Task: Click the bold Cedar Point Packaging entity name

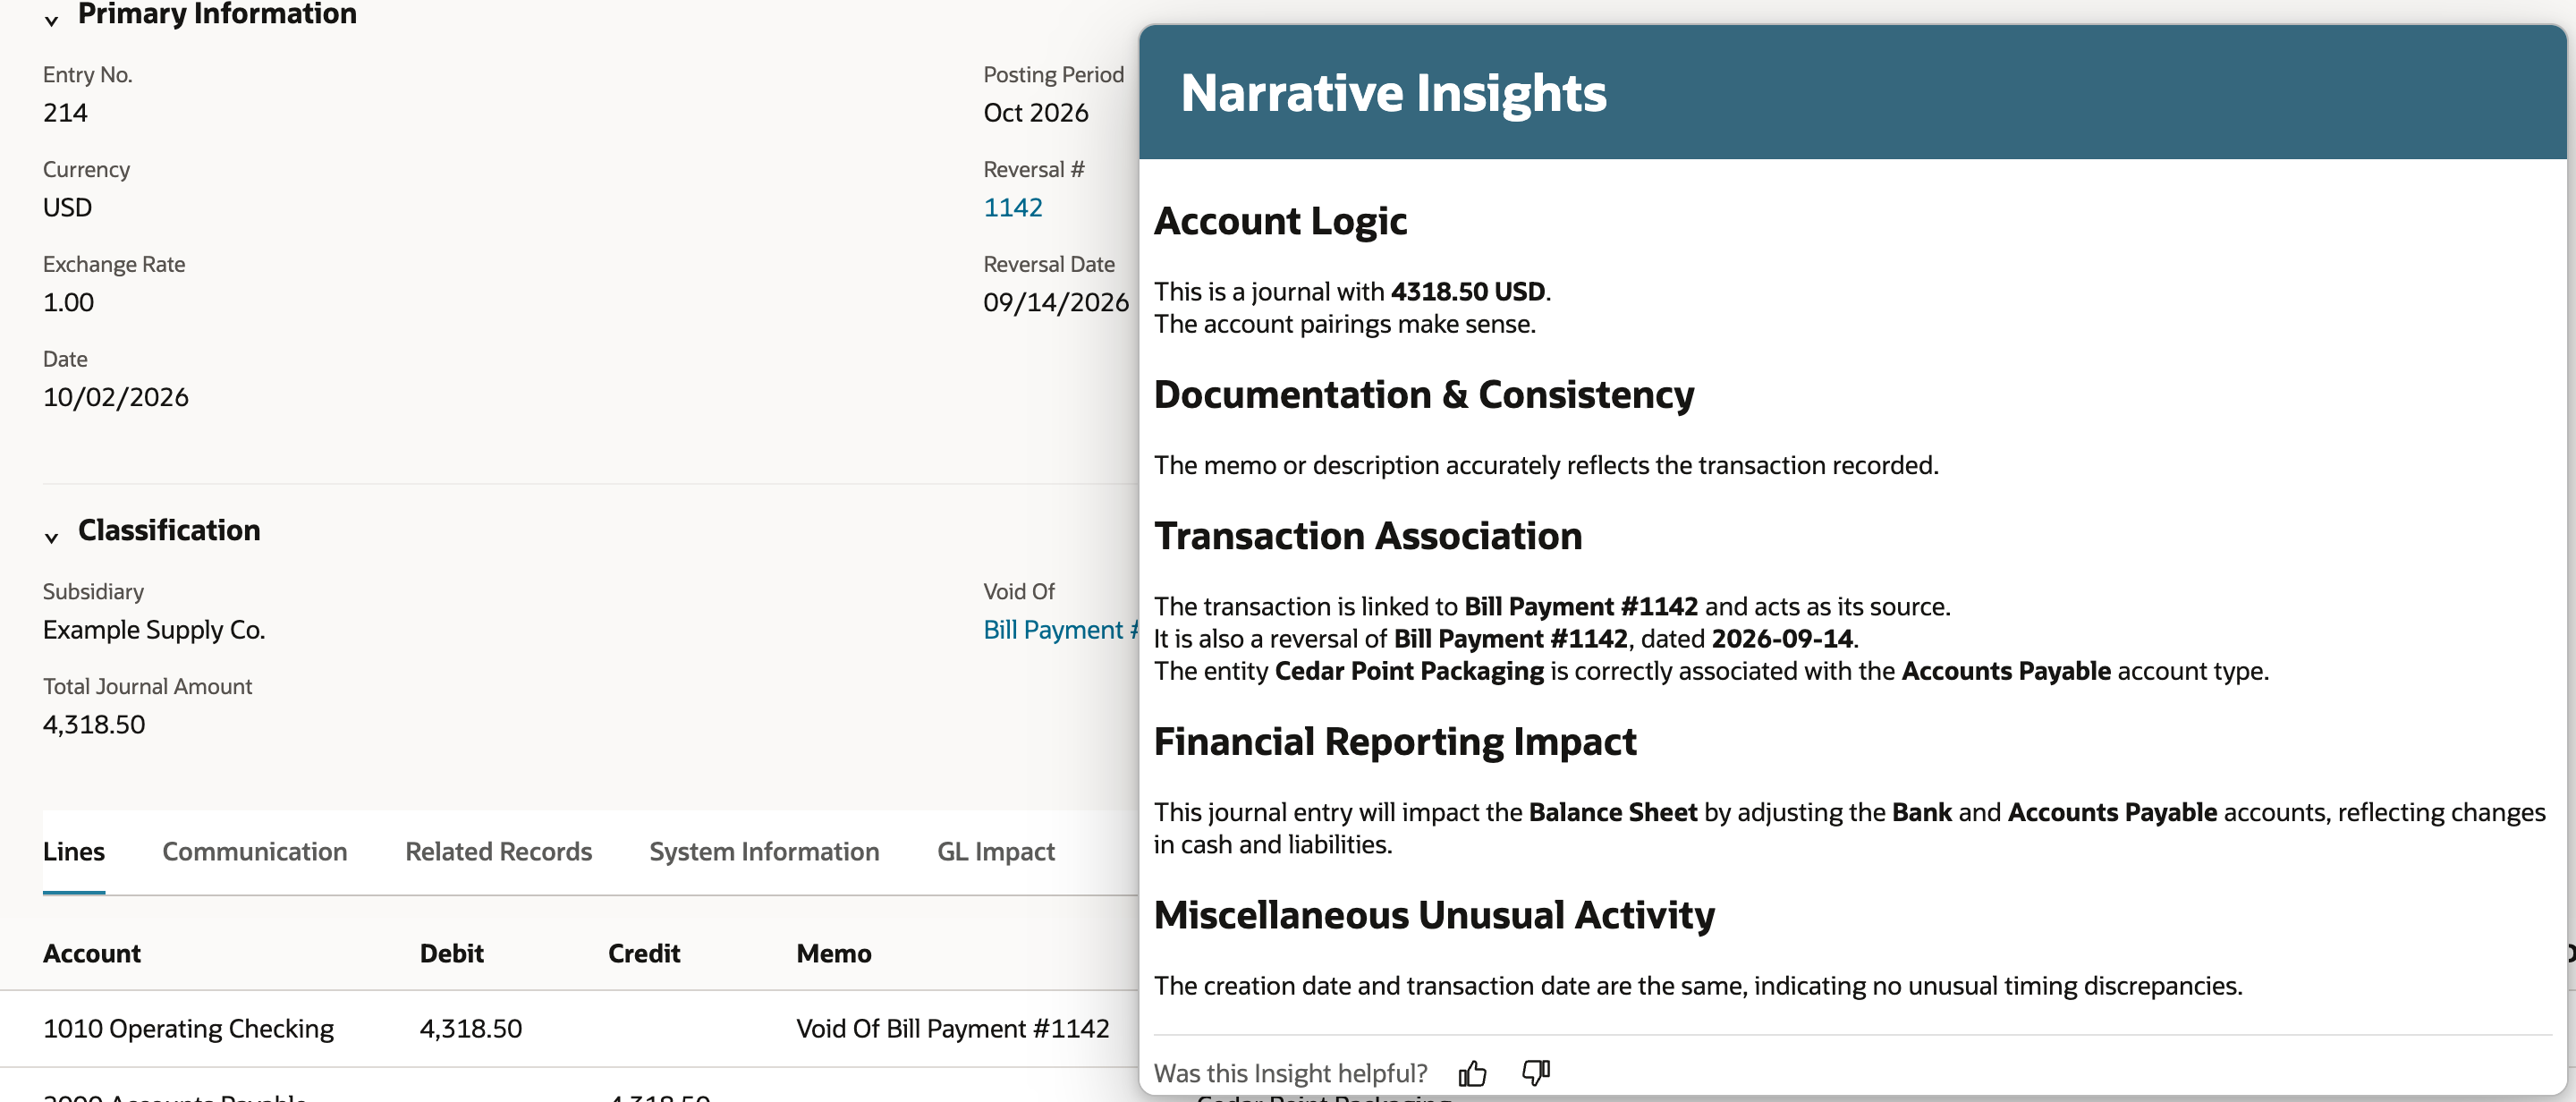Action: pyautogui.click(x=1409, y=671)
